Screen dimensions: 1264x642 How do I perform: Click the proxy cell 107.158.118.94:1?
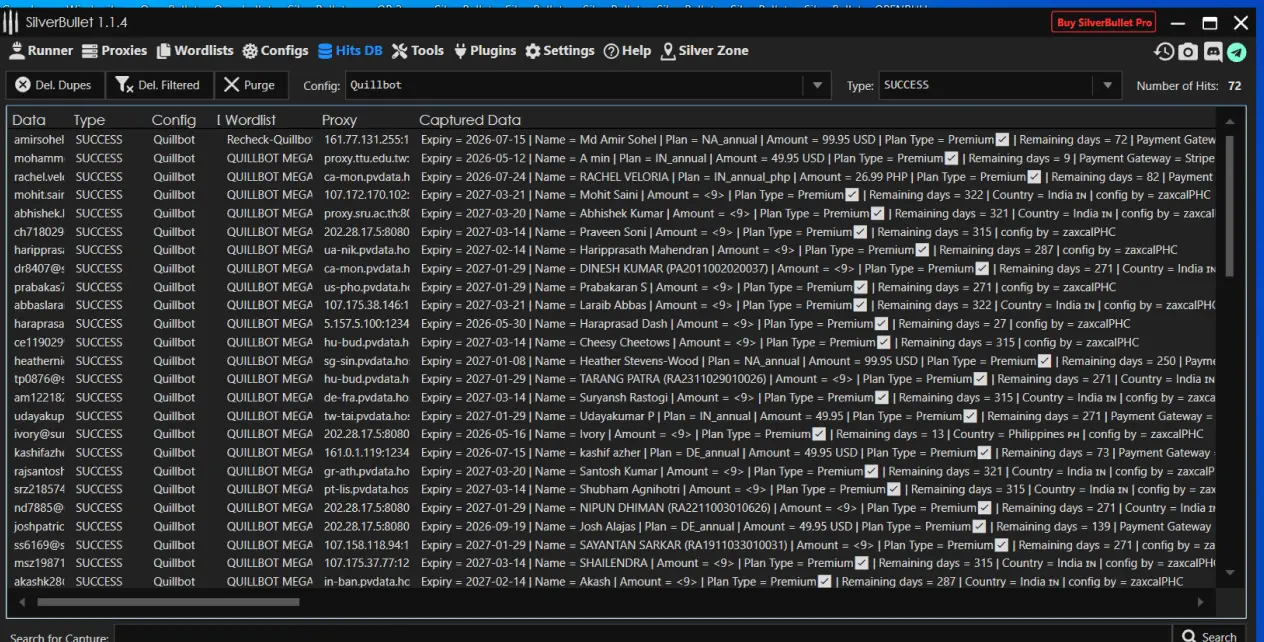tap(366, 545)
